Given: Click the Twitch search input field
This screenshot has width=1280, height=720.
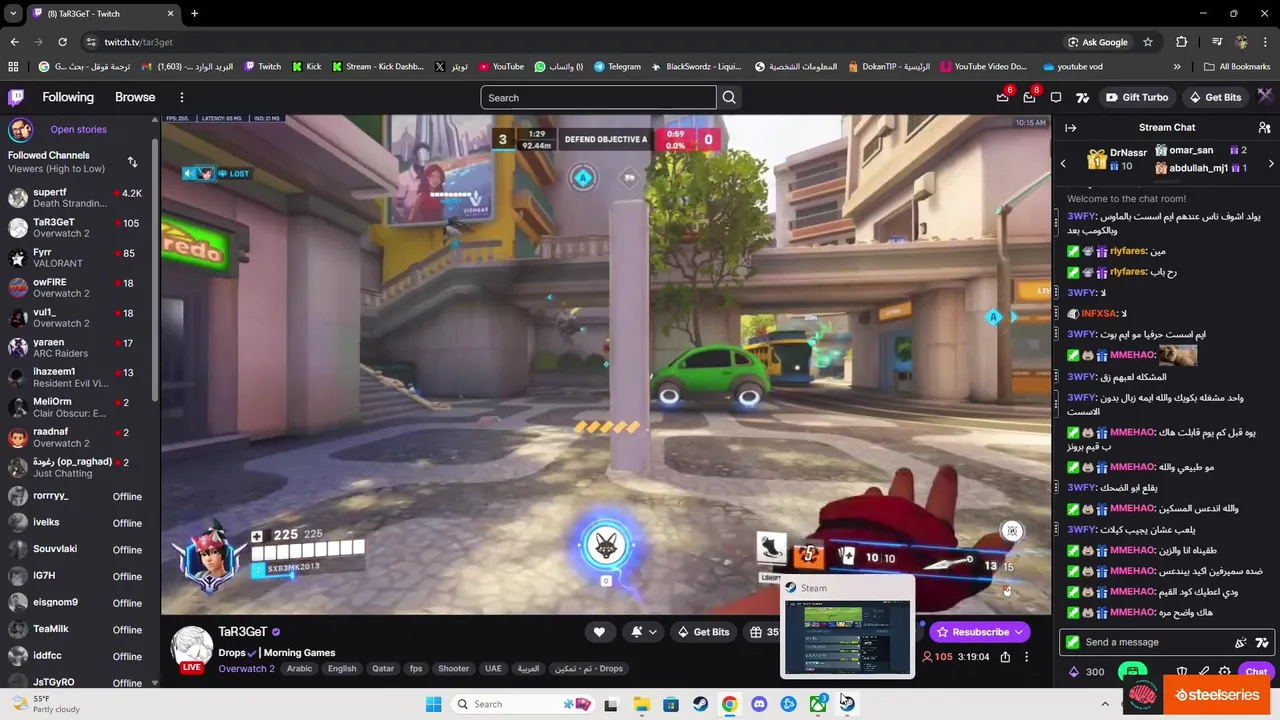Looking at the screenshot, I should [x=598, y=97].
